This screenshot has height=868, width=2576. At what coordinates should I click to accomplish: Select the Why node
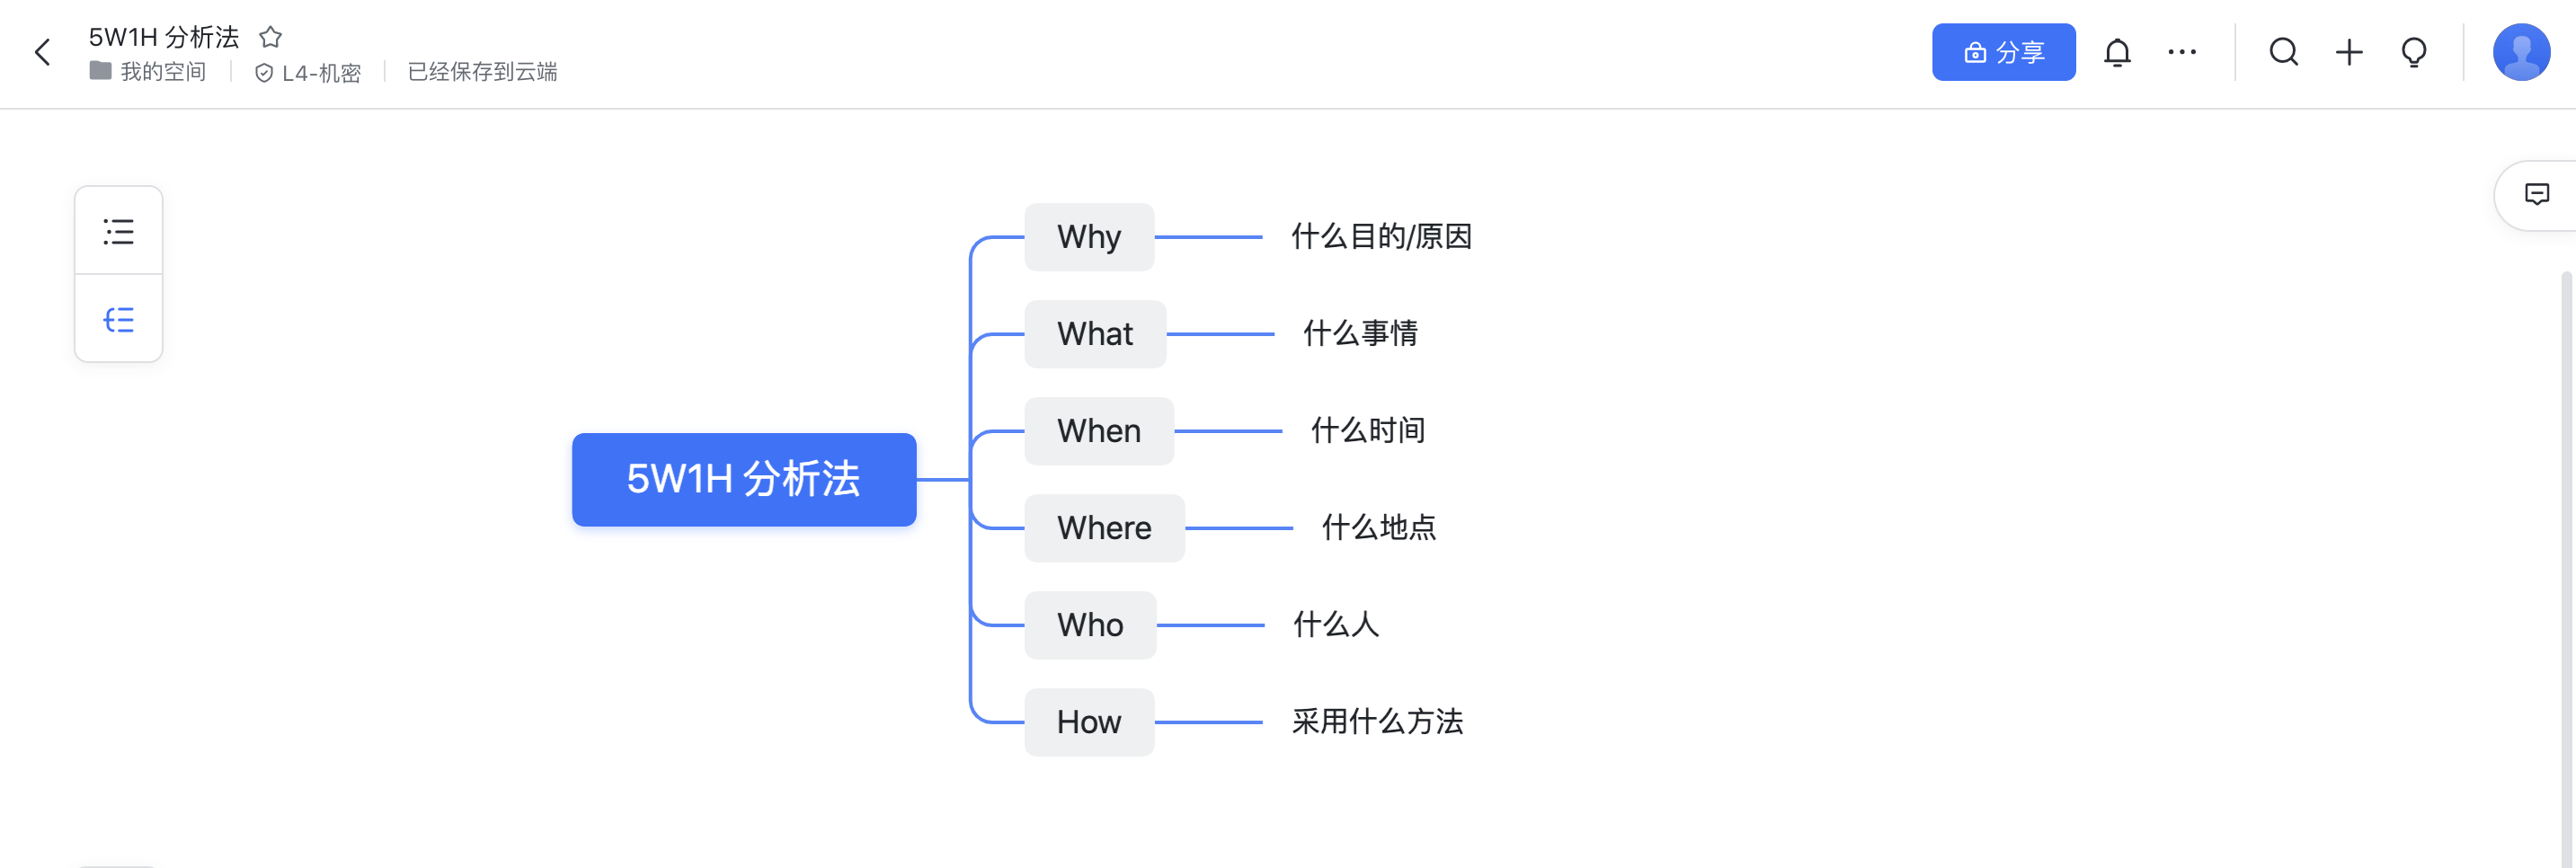[1089, 237]
